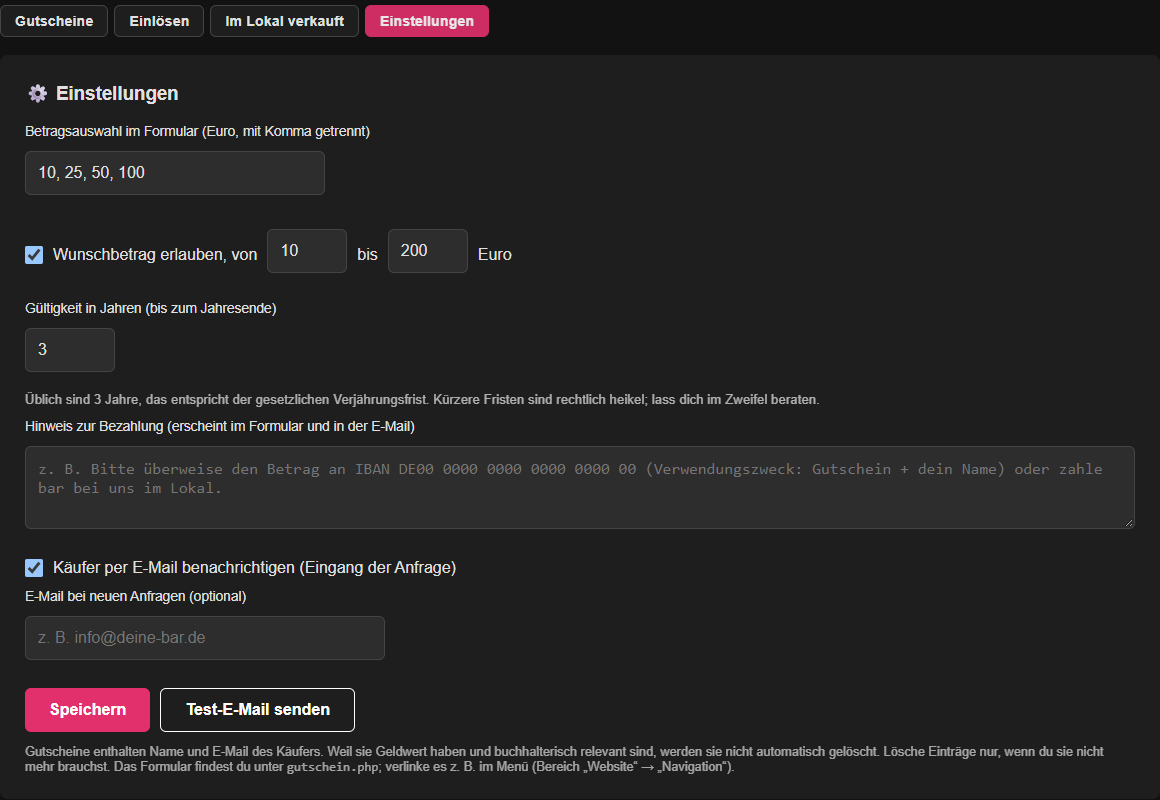The height and width of the screenshot is (800, 1160).
Task: Click the Gültigkeit in Jahren field
Action: point(70,350)
